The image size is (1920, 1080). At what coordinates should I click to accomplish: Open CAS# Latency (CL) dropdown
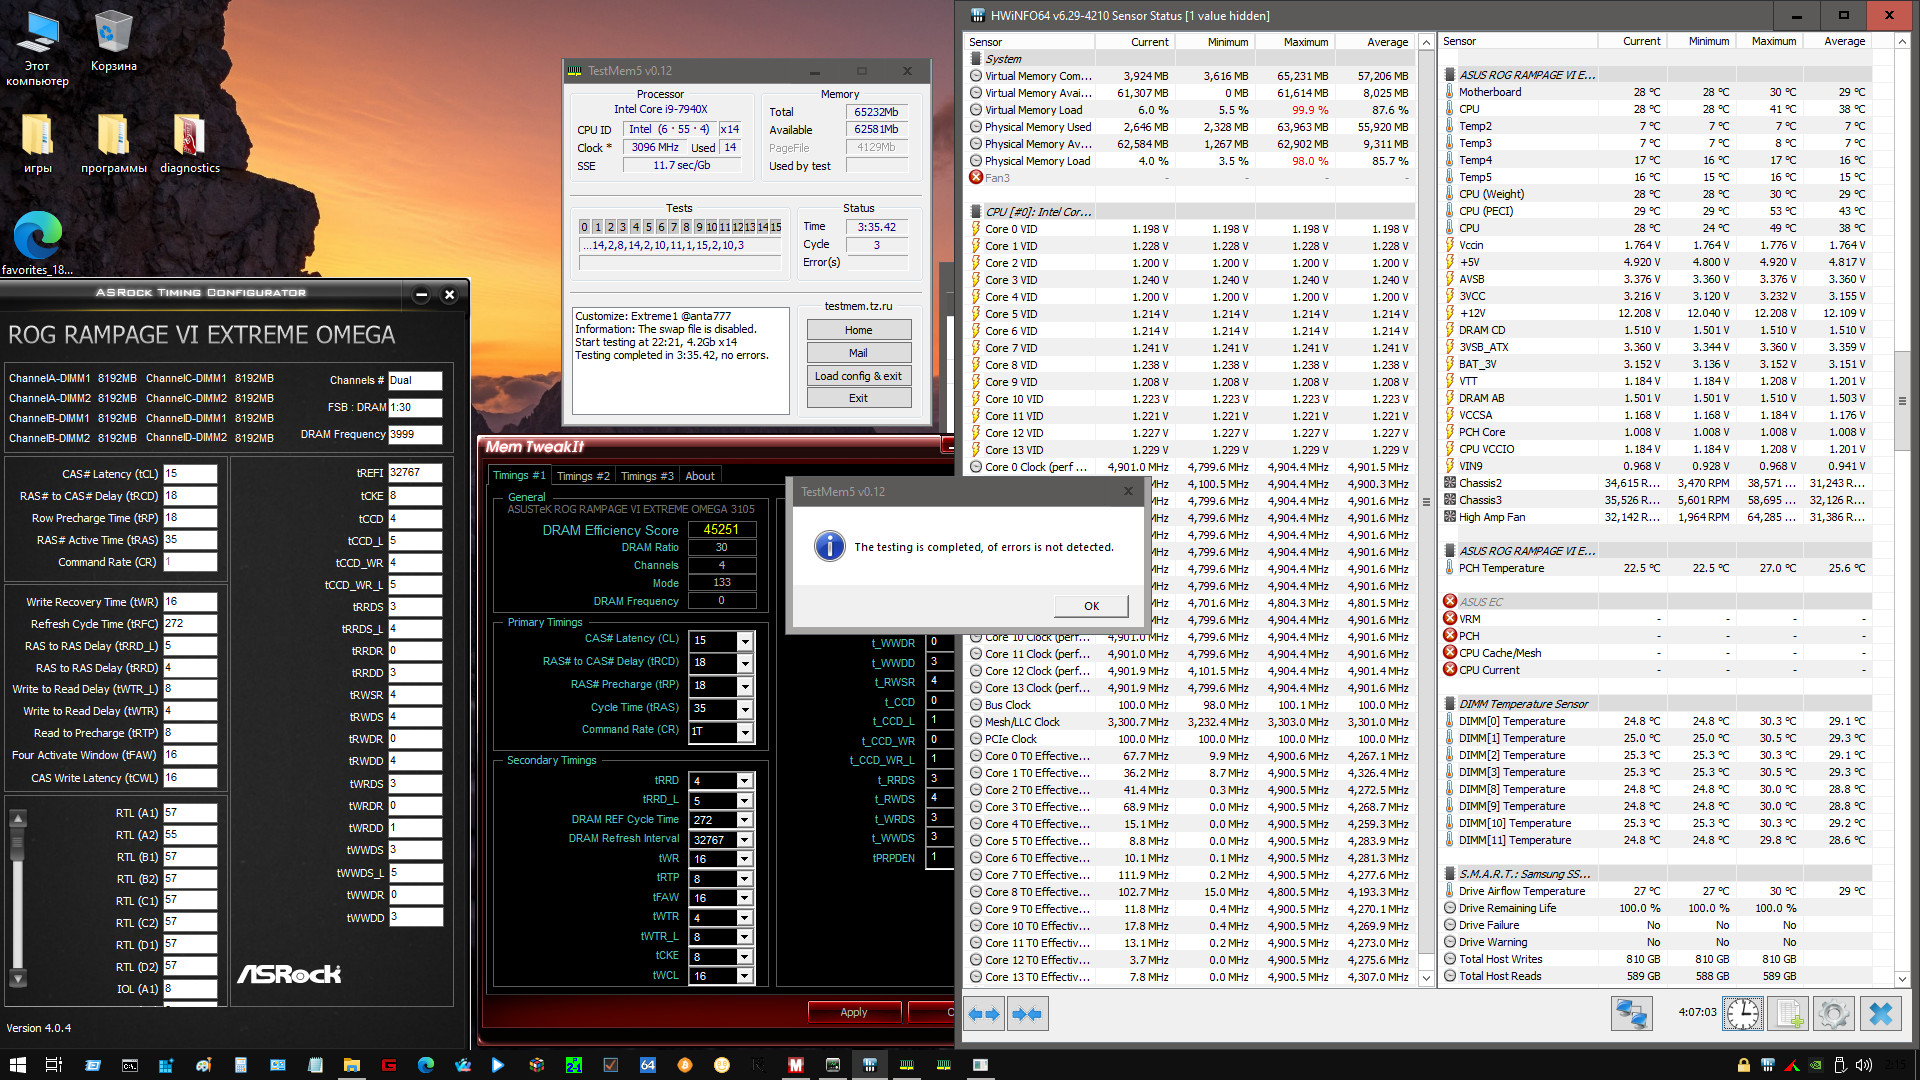point(745,640)
